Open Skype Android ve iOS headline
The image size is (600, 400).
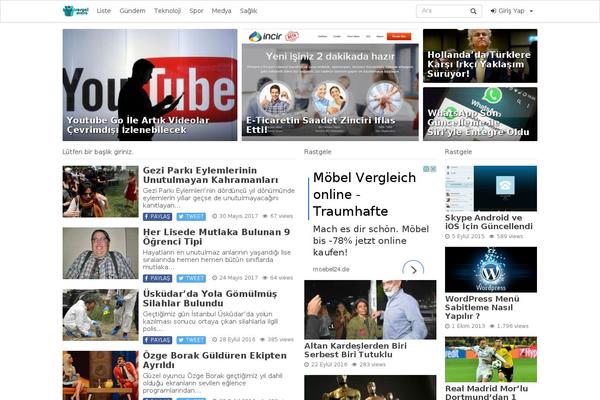point(489,222)
